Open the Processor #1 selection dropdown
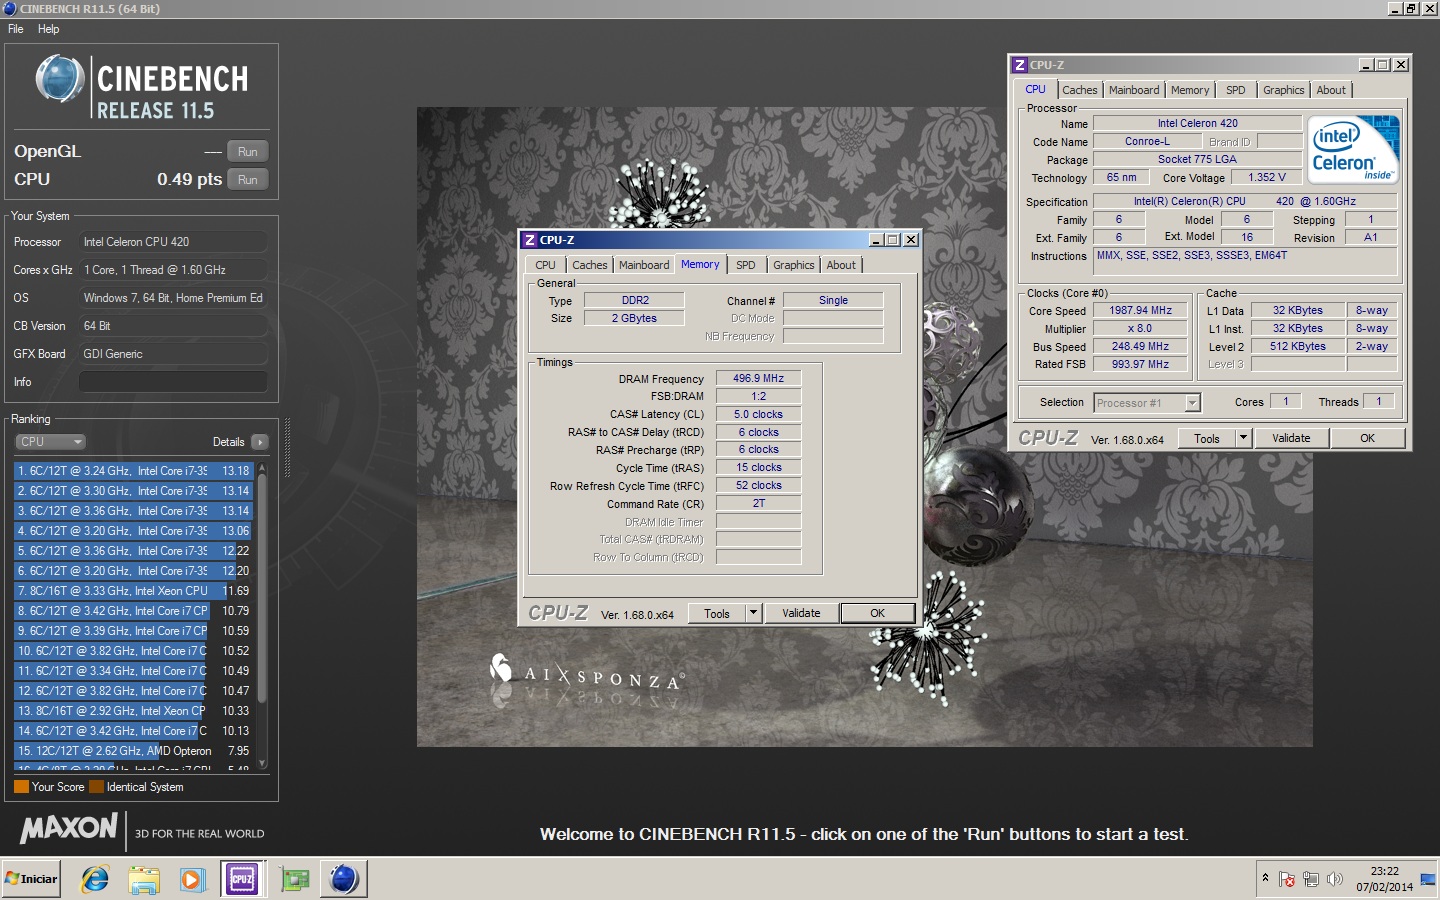The height and width of the screenshot is (900, 1440). click(x=1147, y=403)
